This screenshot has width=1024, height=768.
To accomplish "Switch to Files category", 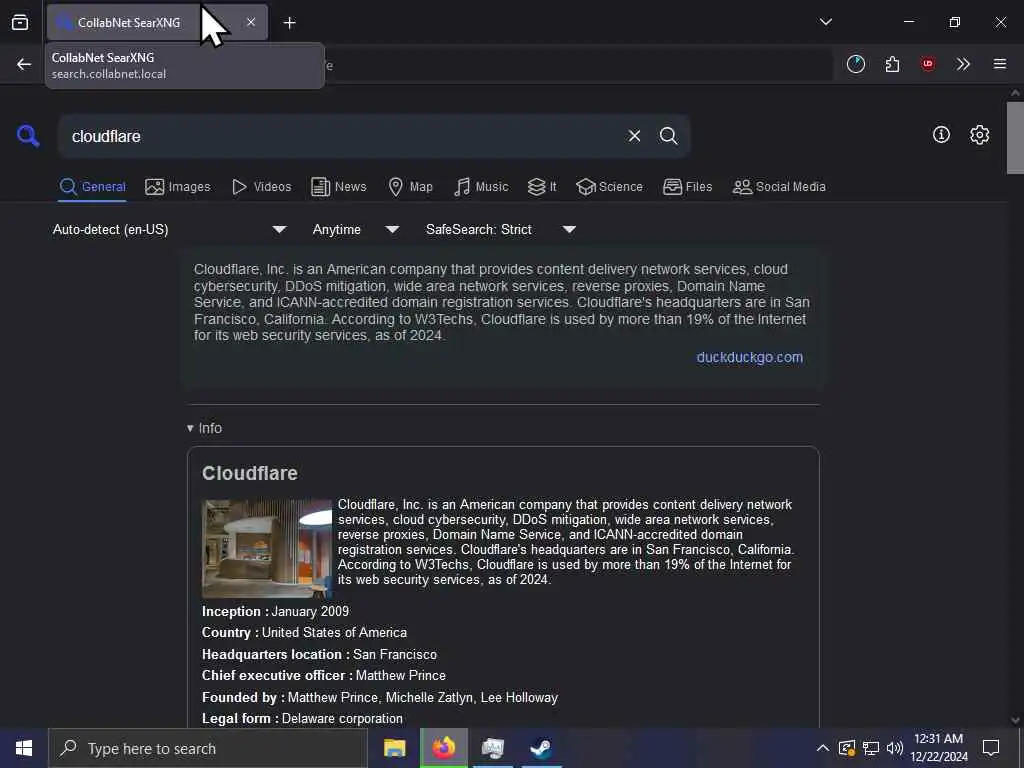I will [x=688, y=187].
